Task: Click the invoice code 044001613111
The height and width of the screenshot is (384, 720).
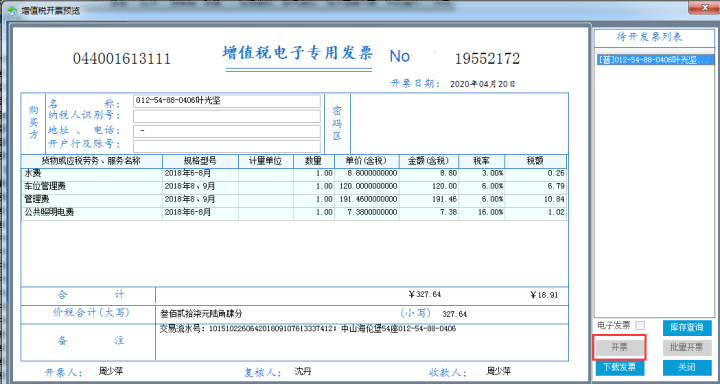Action: [x=122, y=59]
